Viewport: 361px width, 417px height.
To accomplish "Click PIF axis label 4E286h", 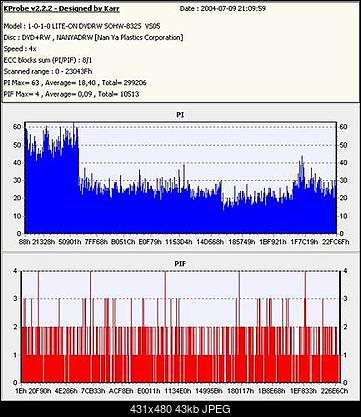I will 66,390.
